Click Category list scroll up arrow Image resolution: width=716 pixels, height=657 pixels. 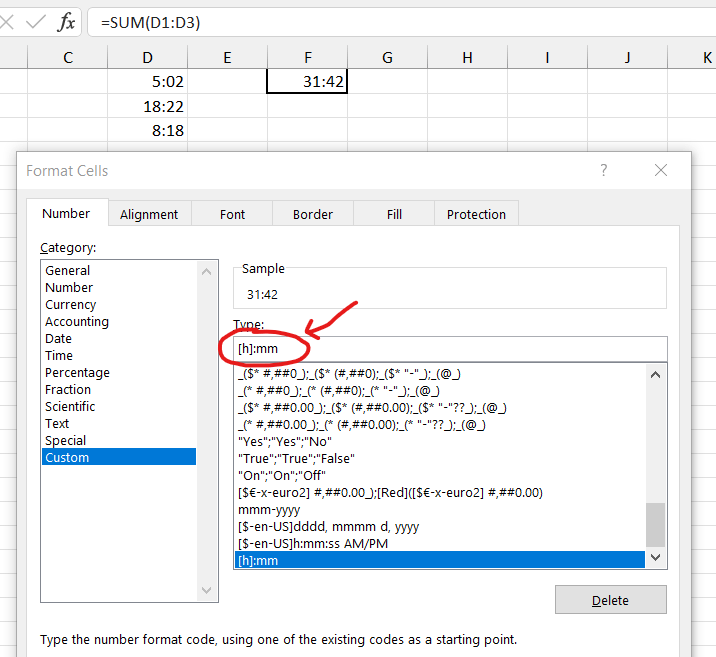(x=206, y=272)
